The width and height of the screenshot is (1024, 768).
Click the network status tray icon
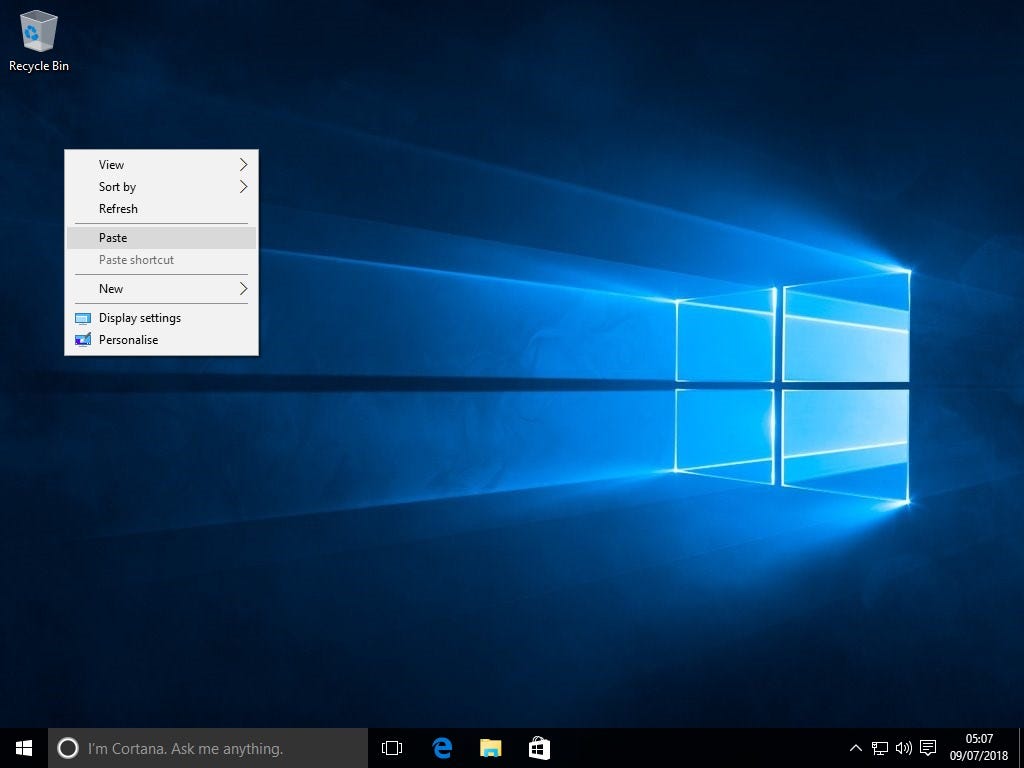pos(880,748)
